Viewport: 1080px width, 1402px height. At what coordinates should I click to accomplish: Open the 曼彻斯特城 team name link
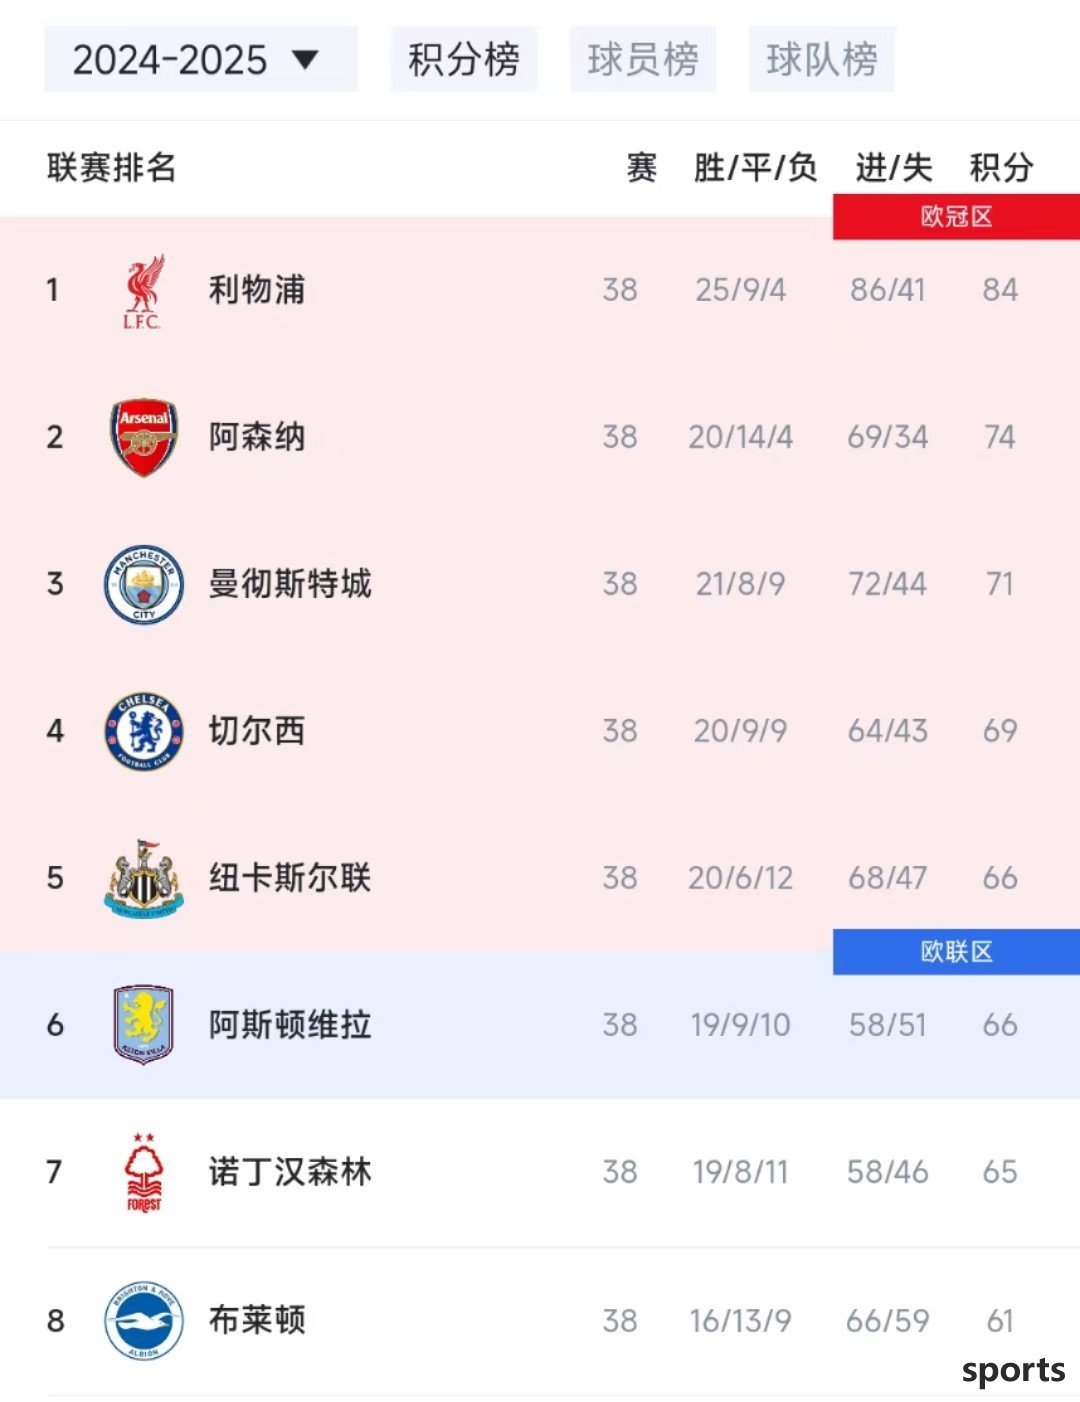(x=290, y=584)
